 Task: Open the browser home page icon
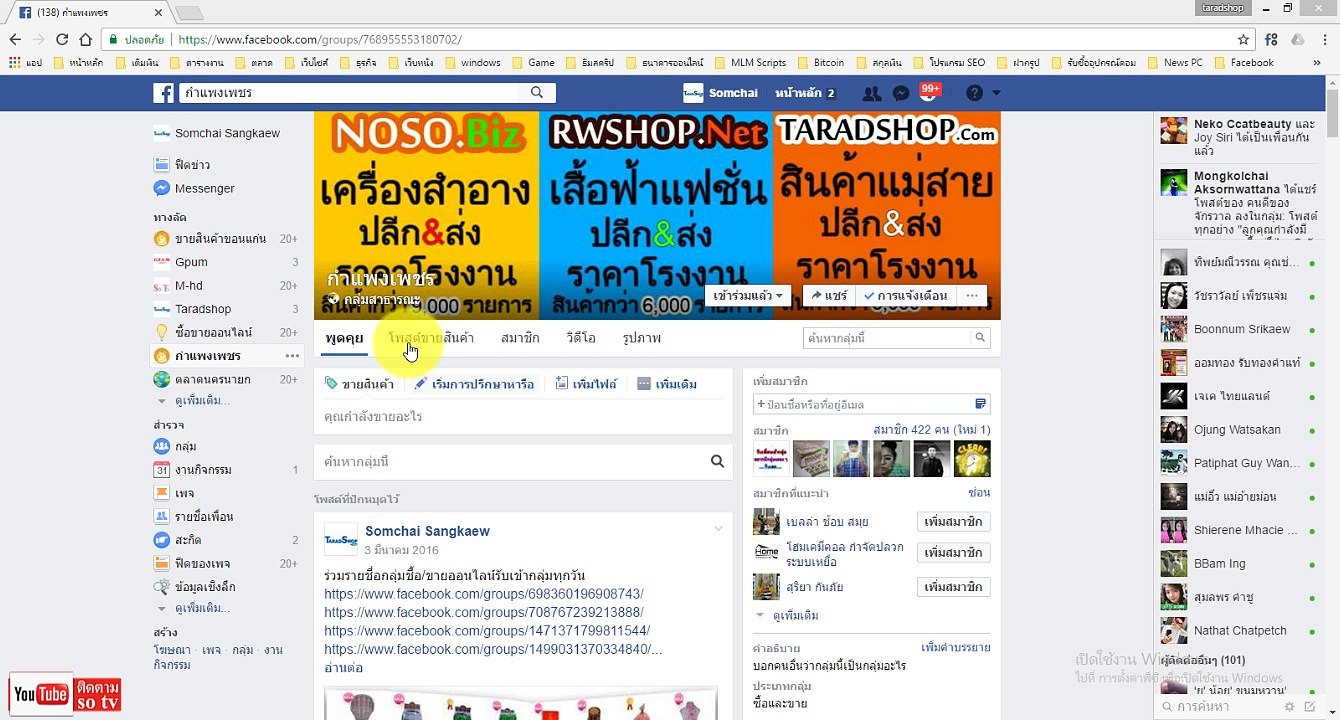[x=86, y=40]
